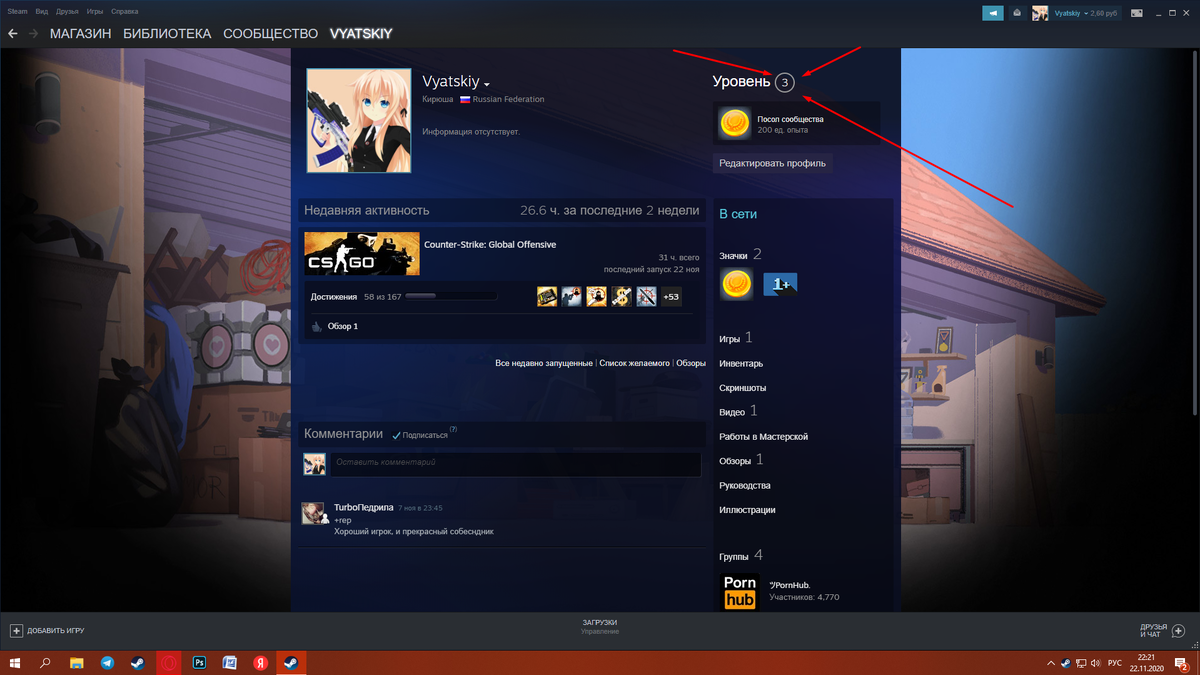This screenshot has width=1200, height=675.
Task: Show the +53 more achievements
Action: 671,296
